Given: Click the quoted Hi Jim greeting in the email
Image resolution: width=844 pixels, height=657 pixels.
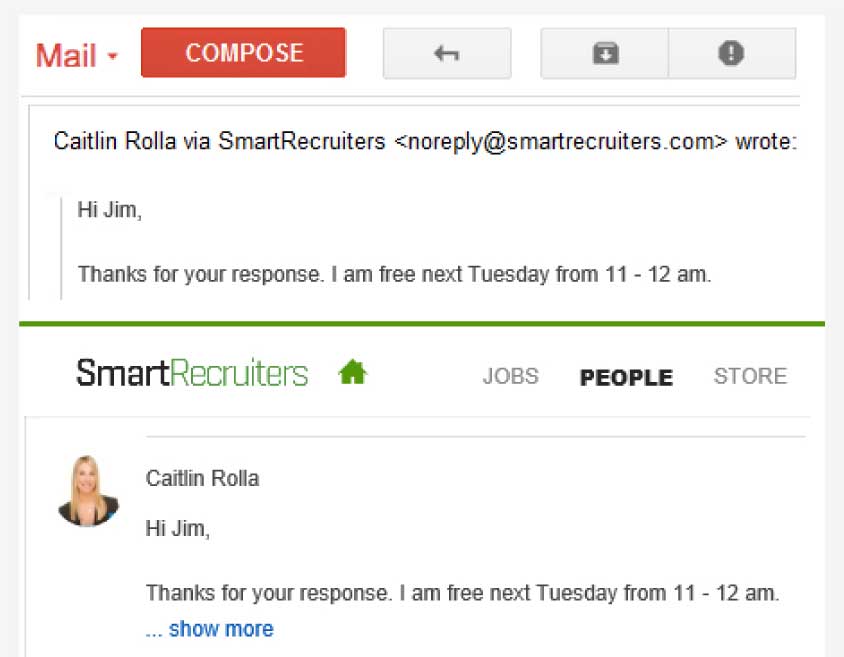Looking at the screenshot, I should pyautogui.click(x=110, y=210).
